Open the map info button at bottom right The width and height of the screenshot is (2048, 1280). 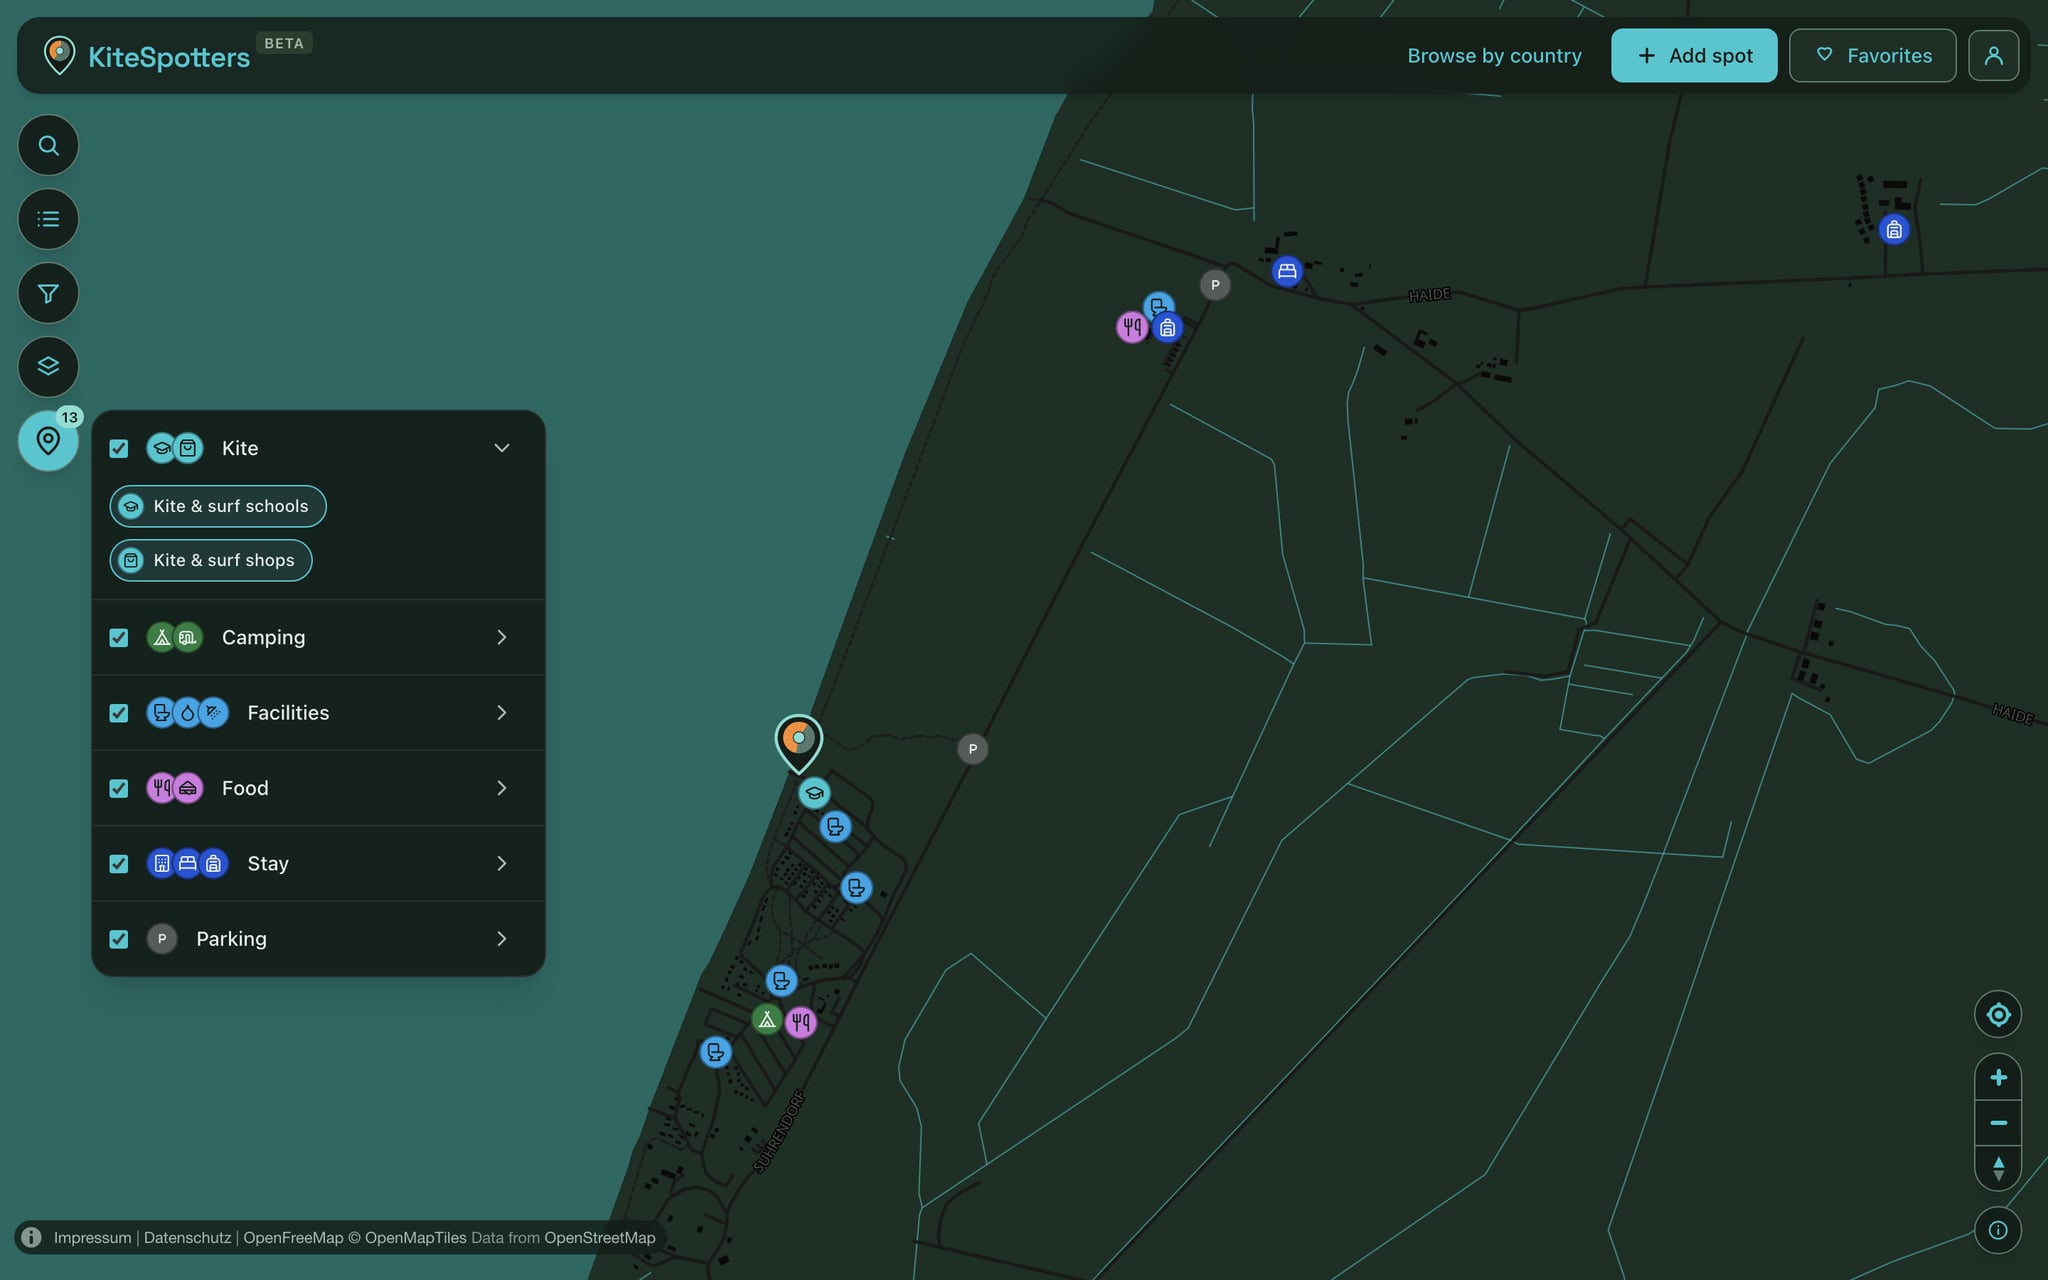pyautogui.click(x=1998, y=1230)
